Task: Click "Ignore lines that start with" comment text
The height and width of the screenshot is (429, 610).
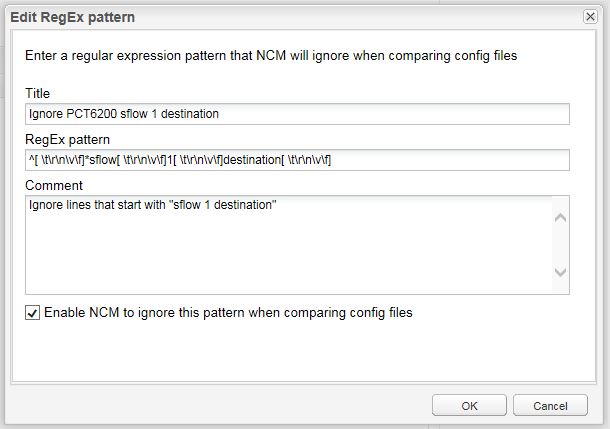Action: tap(152, 206)
